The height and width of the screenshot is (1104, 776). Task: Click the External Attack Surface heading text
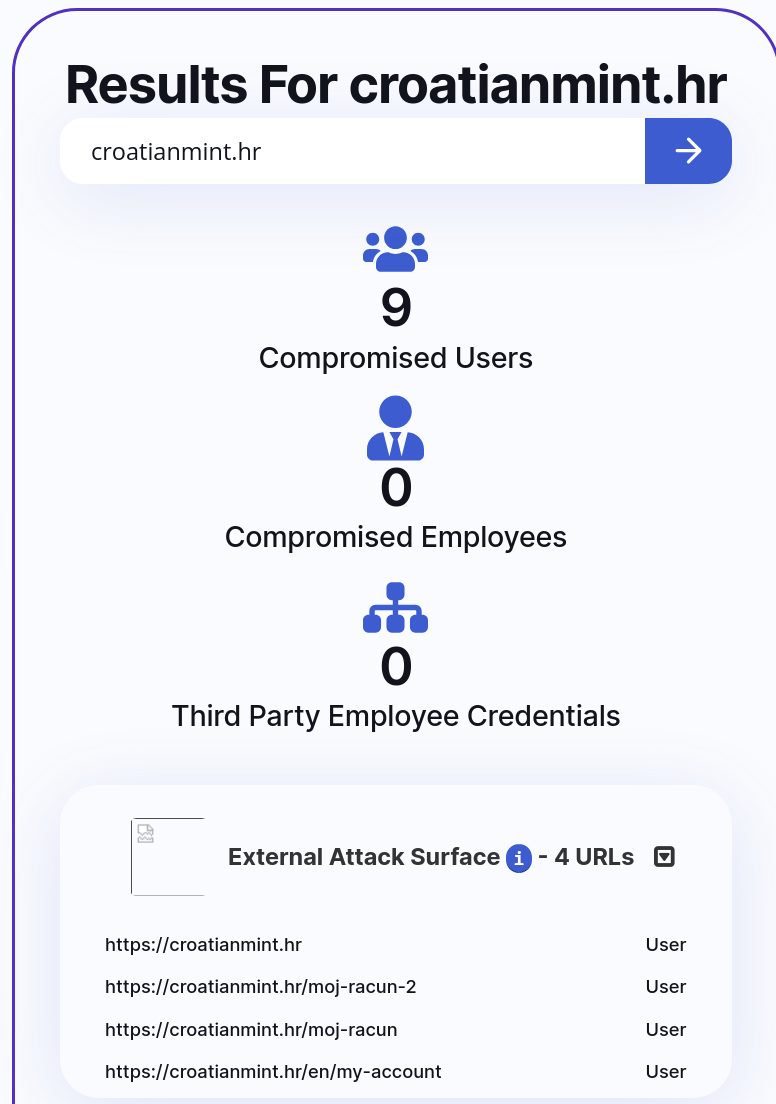point(364,857)
